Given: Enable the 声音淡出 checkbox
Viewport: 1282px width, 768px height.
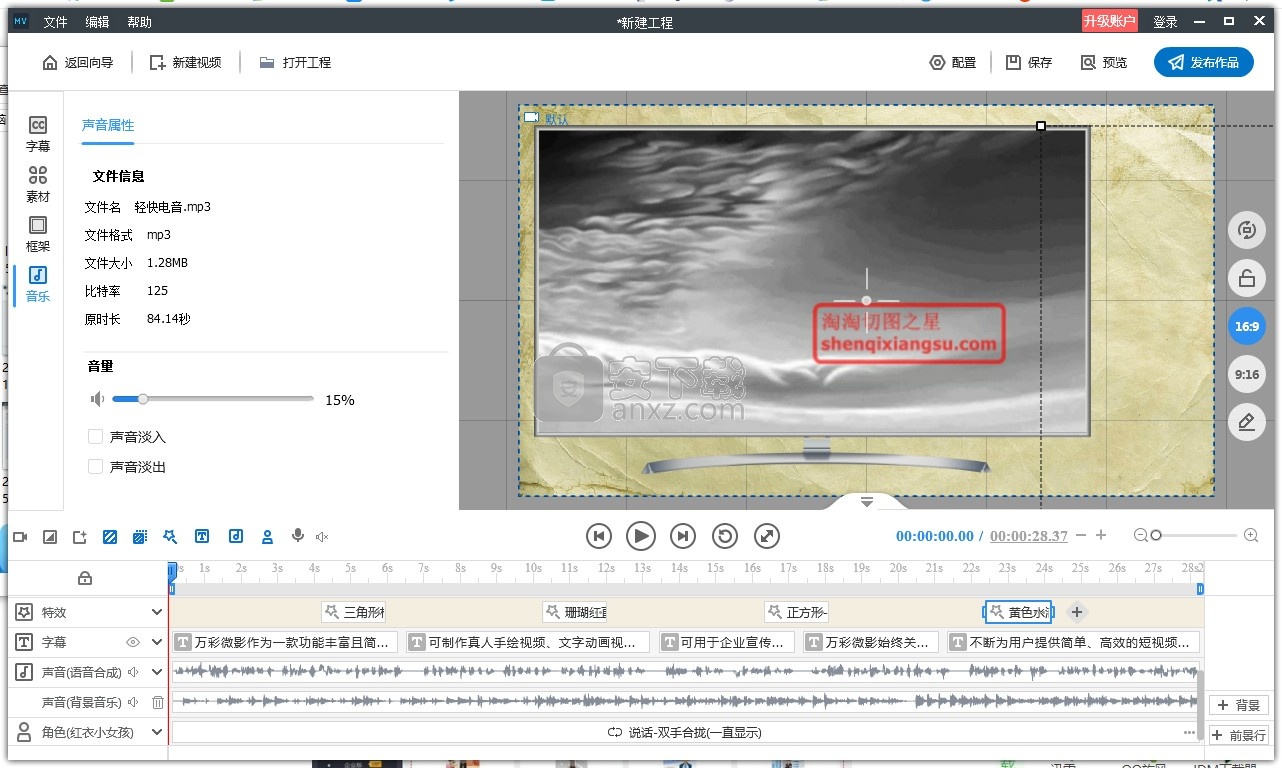Looking at the screenshot, I should pos(96,467).
